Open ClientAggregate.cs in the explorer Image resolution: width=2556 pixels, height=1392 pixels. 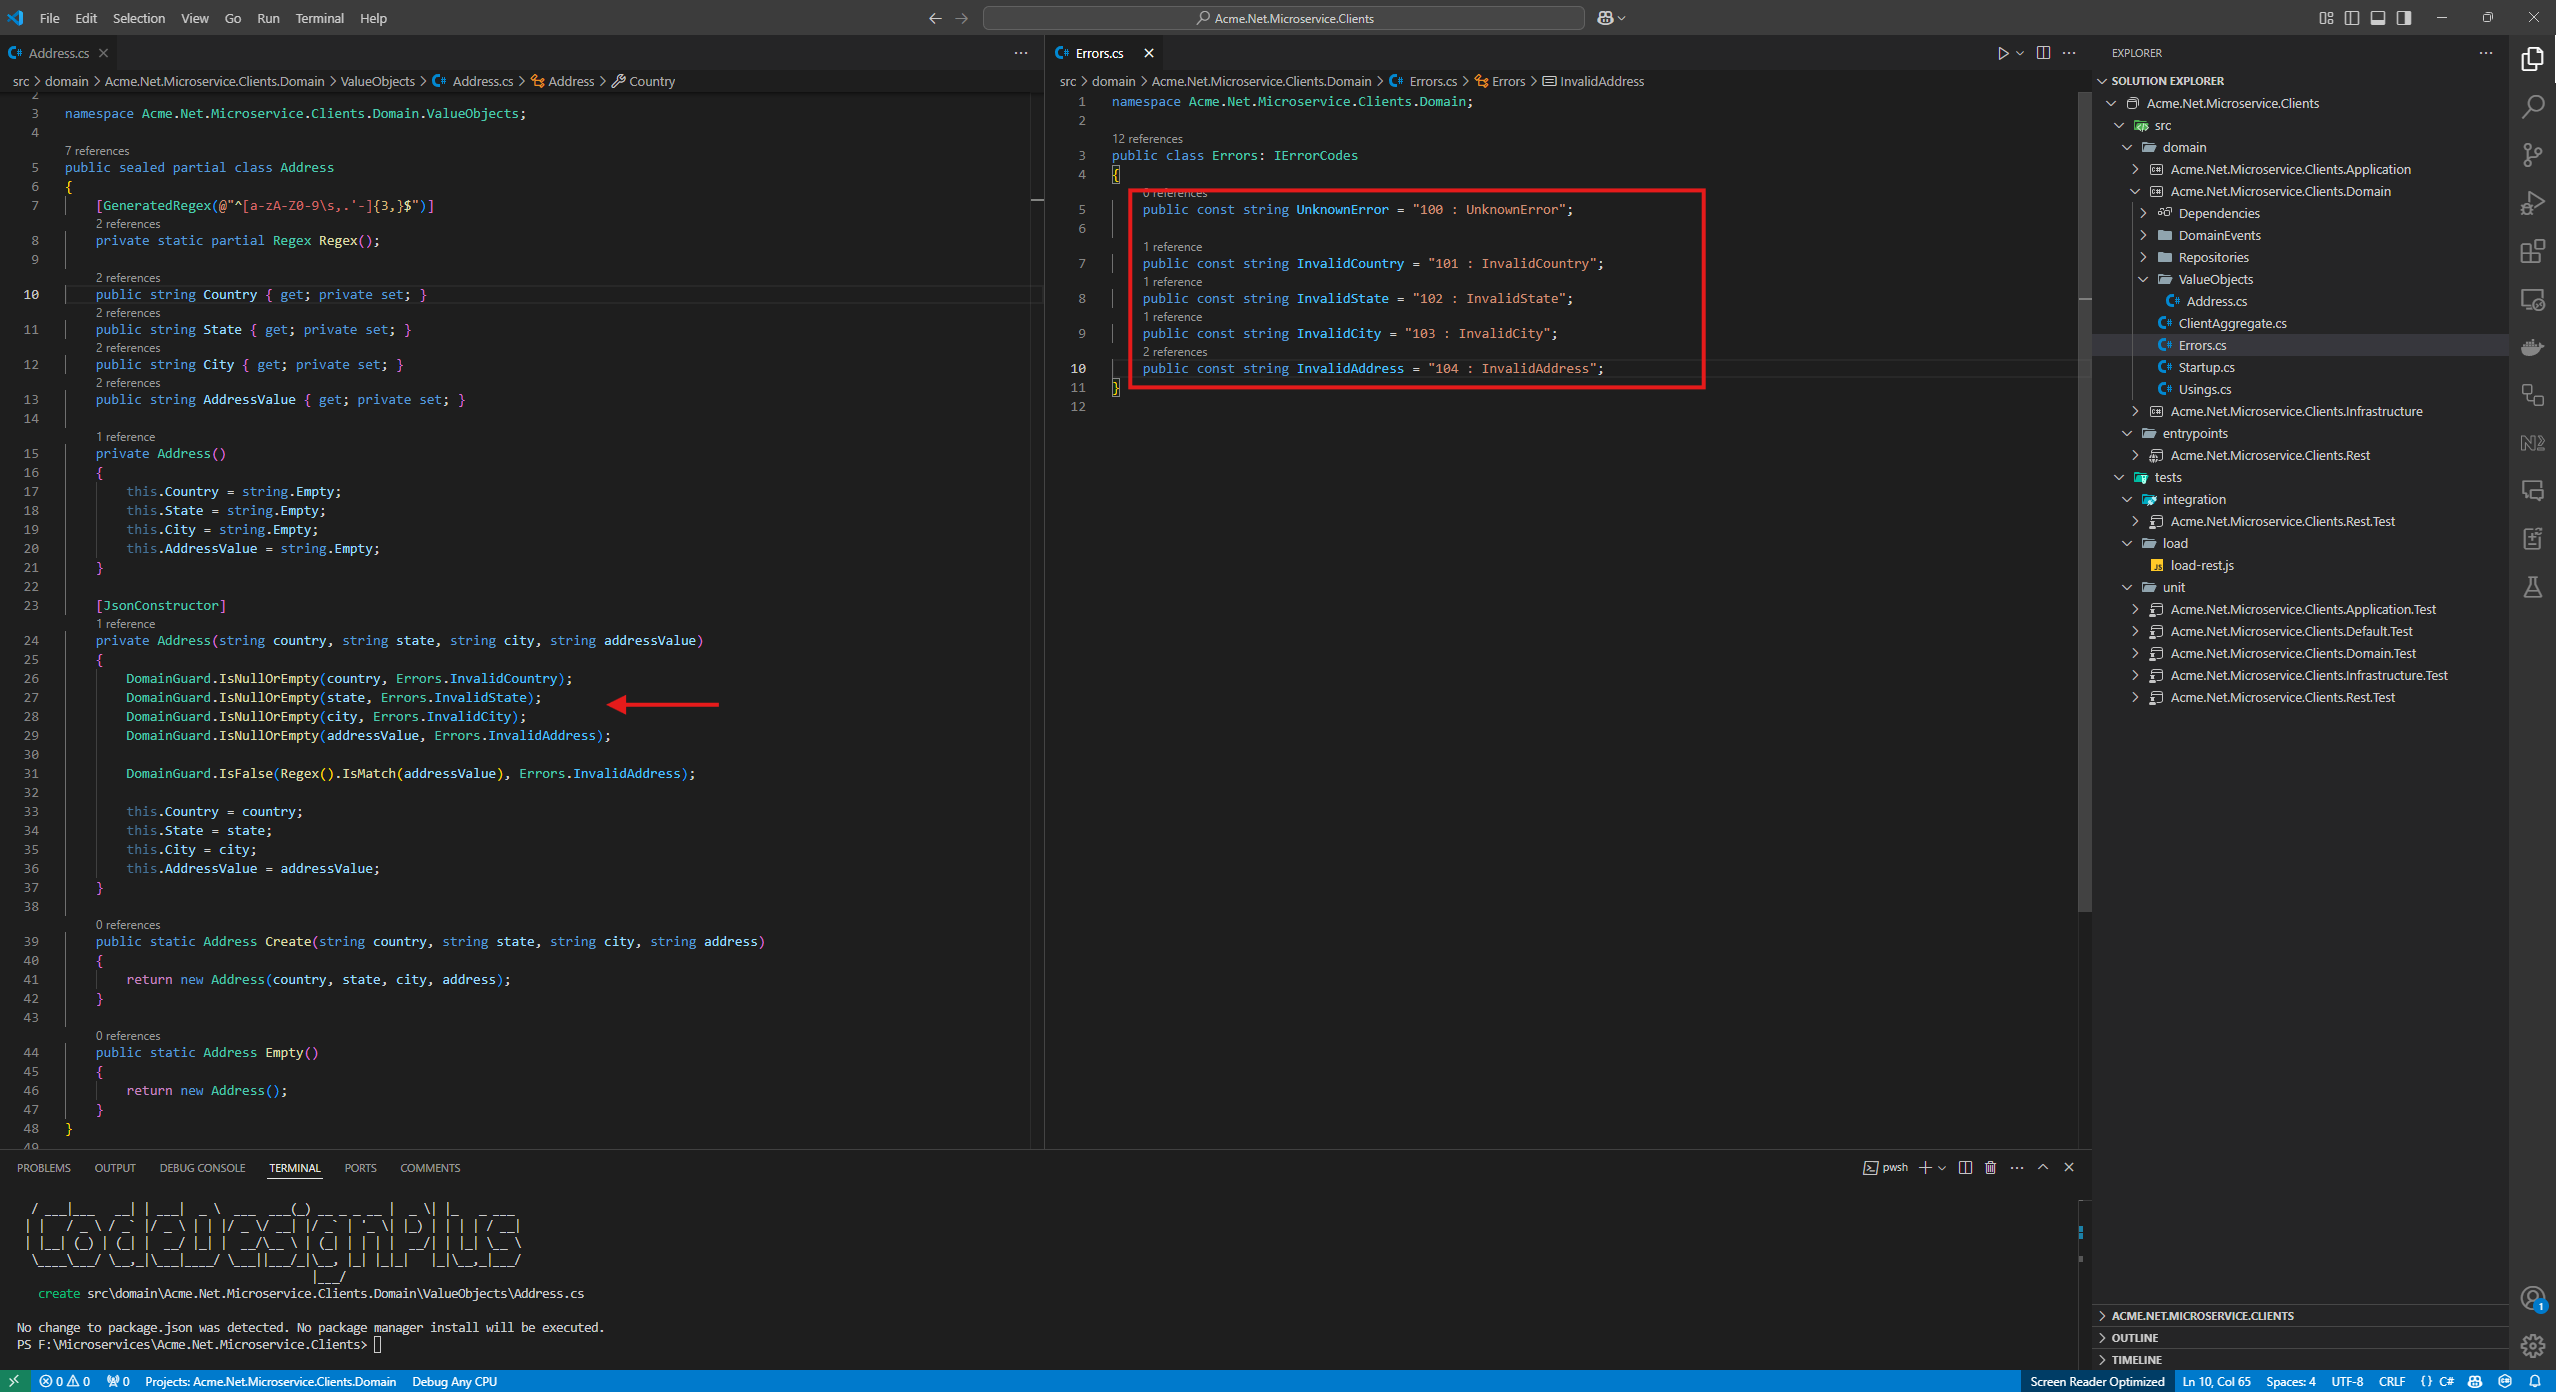tap(2232, 323)
